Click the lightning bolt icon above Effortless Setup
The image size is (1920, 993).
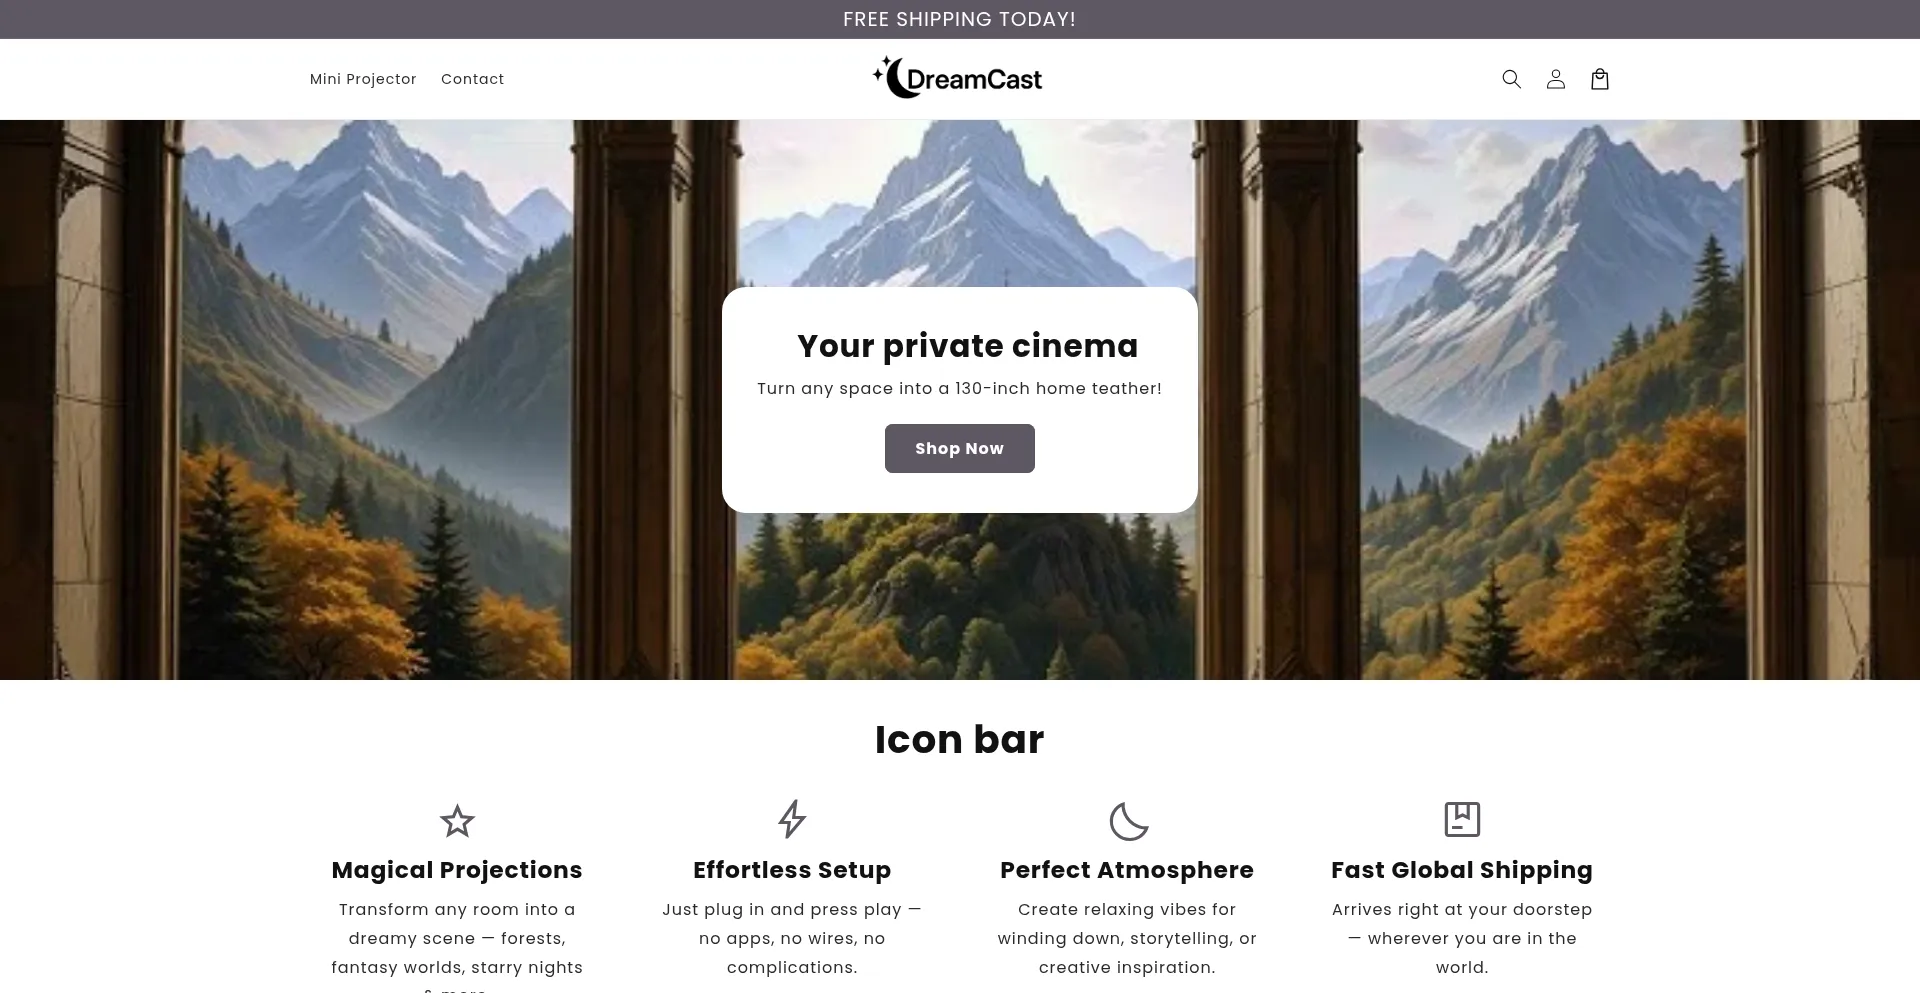(x=792, y=819)
